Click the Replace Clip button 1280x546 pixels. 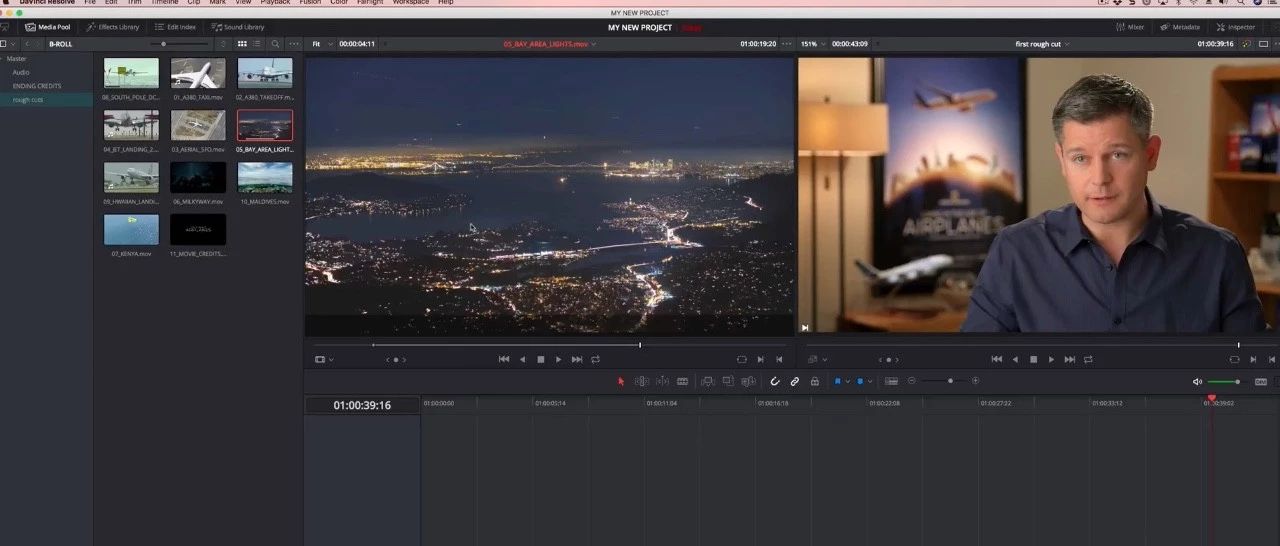[x=749, y=381]
